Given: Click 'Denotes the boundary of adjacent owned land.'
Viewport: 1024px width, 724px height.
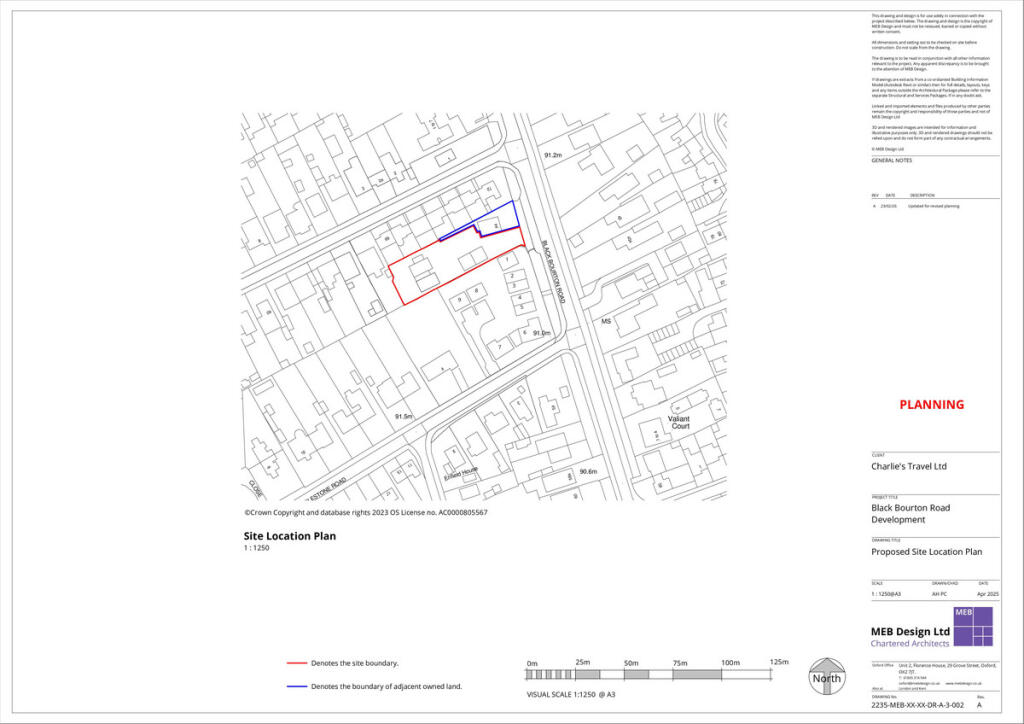Looking at the screenshot, I should (x=387, y=687).
